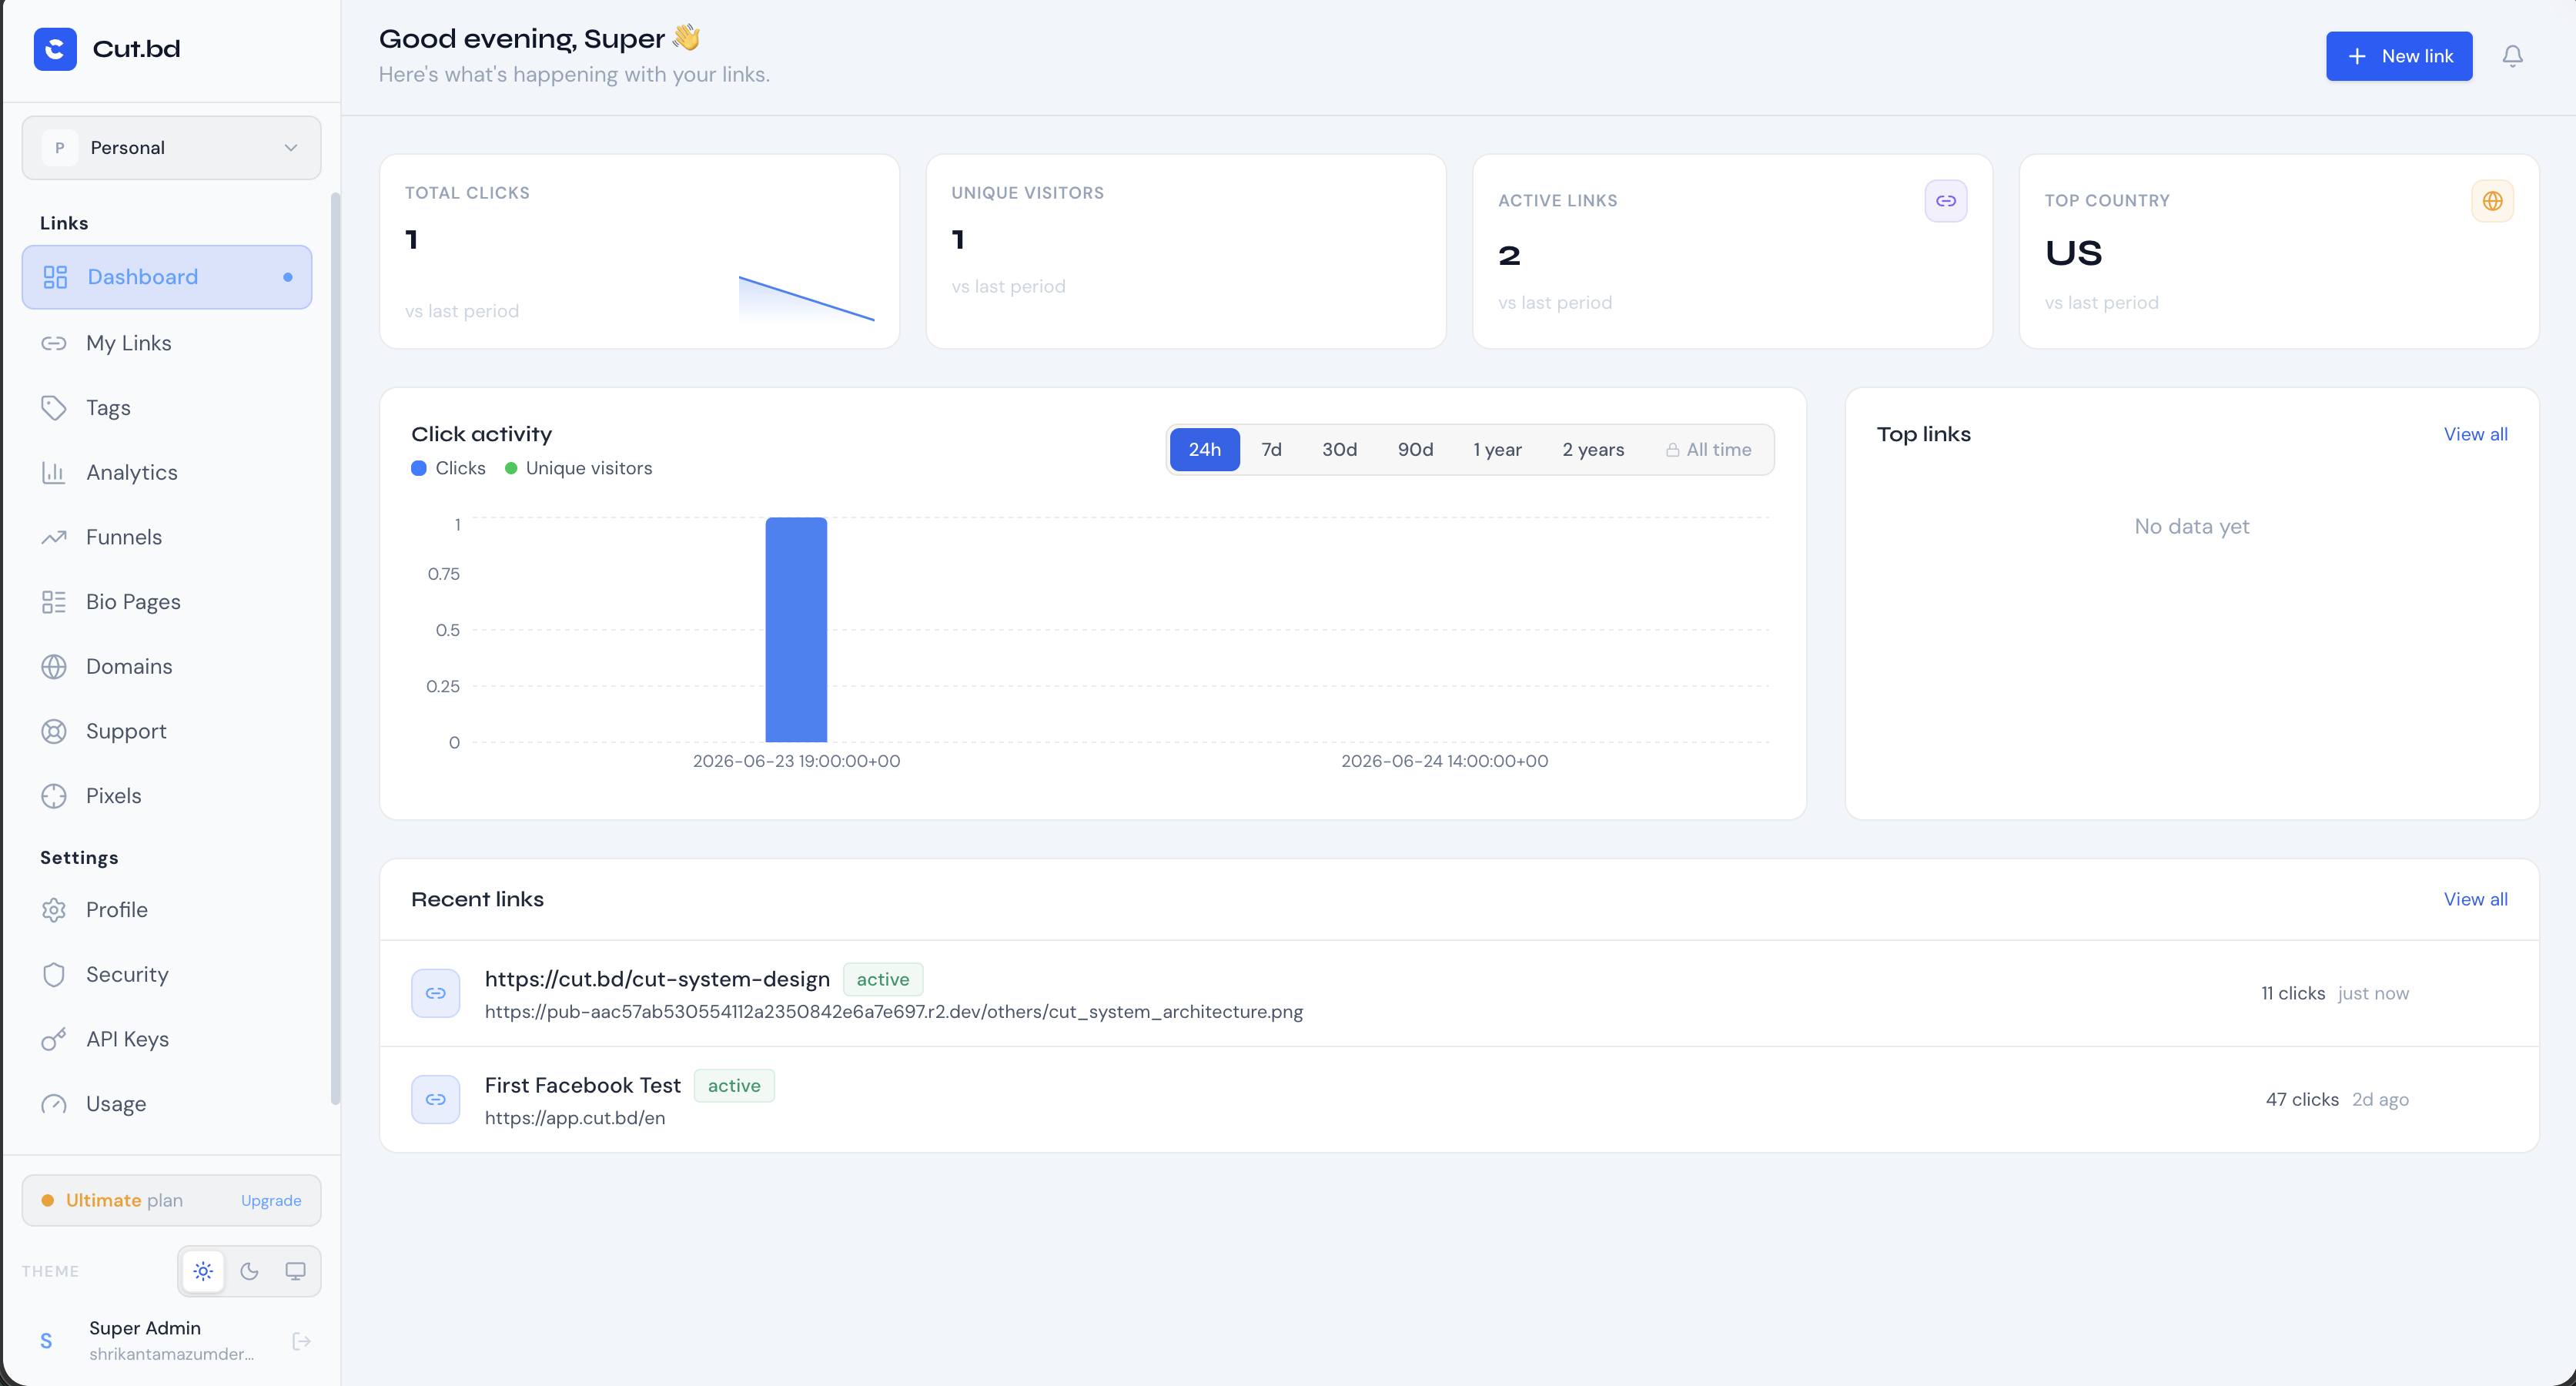Click the API Keys key icon
The height and width of the screenshot is (1386, 2576).
(54, 1039)
